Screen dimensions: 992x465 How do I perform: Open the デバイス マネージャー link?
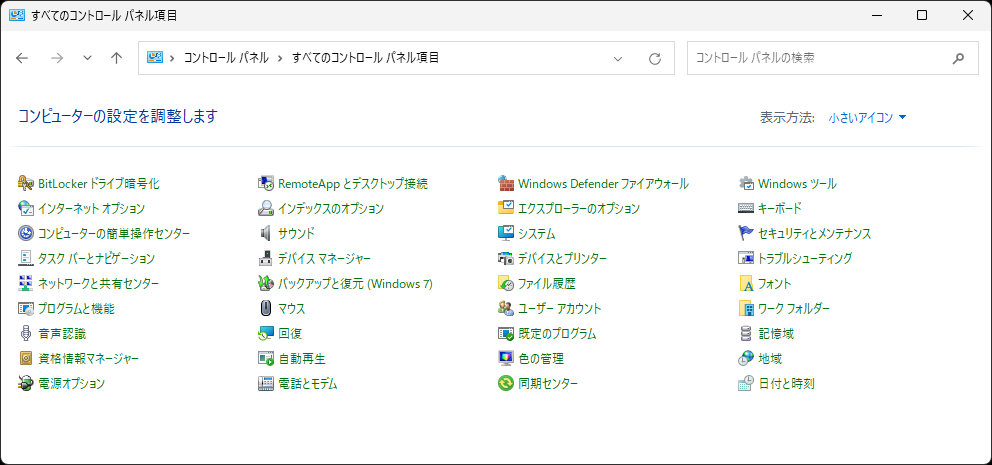point(324,259)
